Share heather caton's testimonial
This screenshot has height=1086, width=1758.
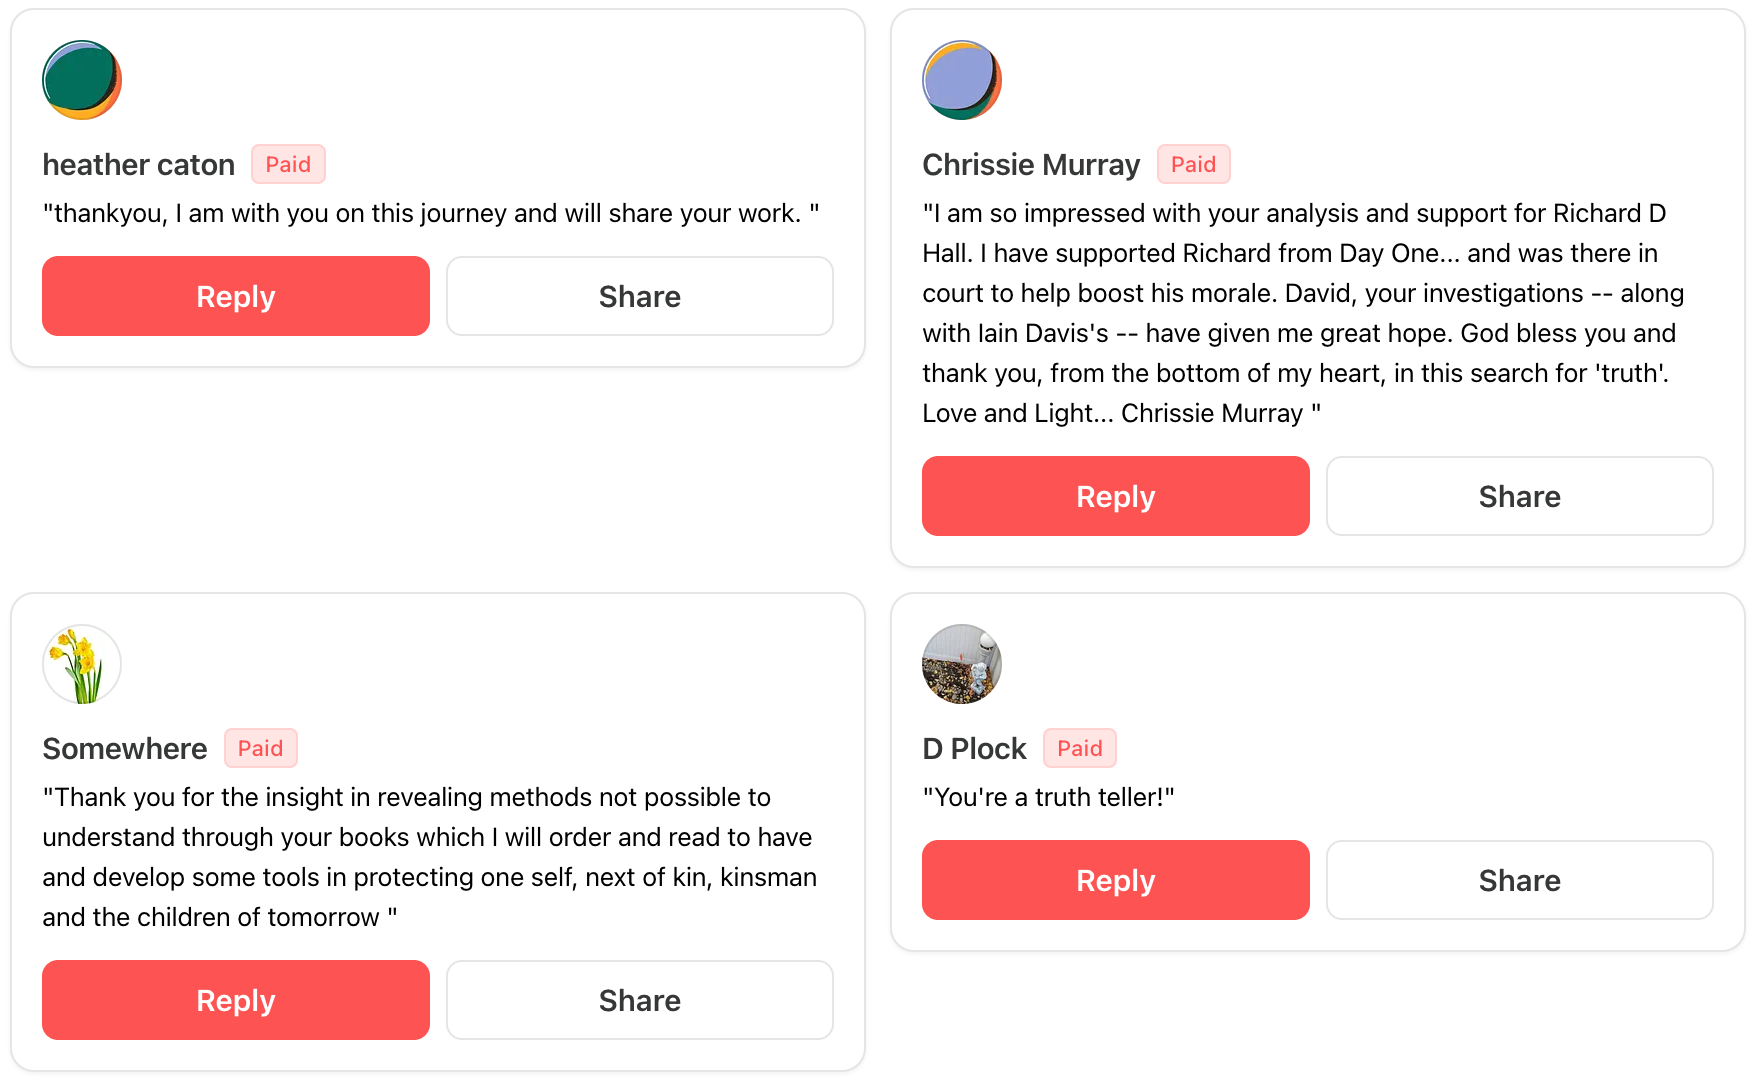coord(639,296)
